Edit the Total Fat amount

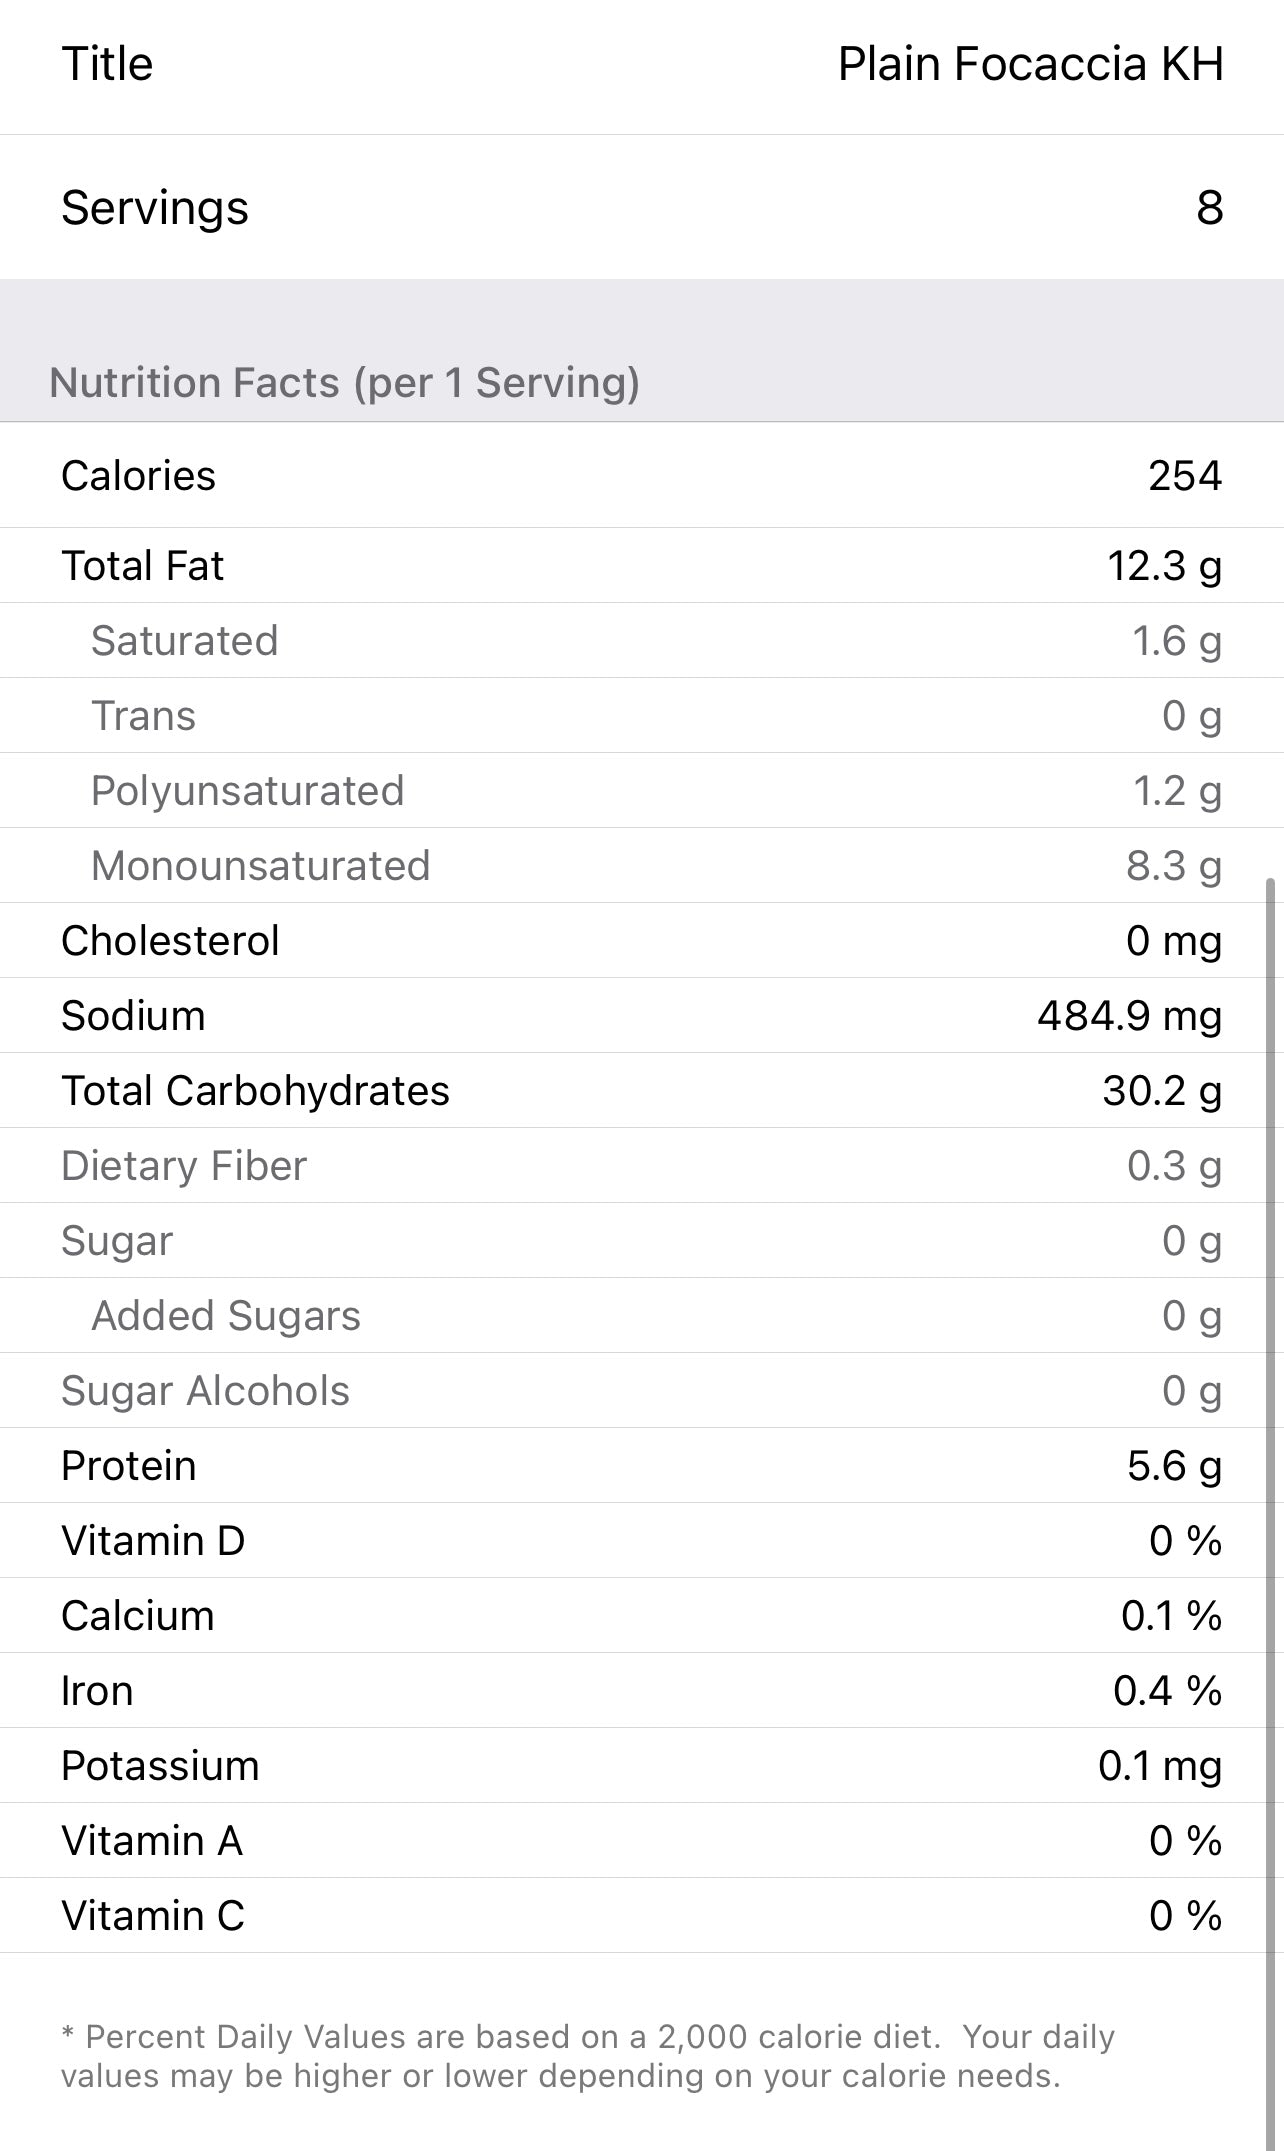click(1164, 566)
